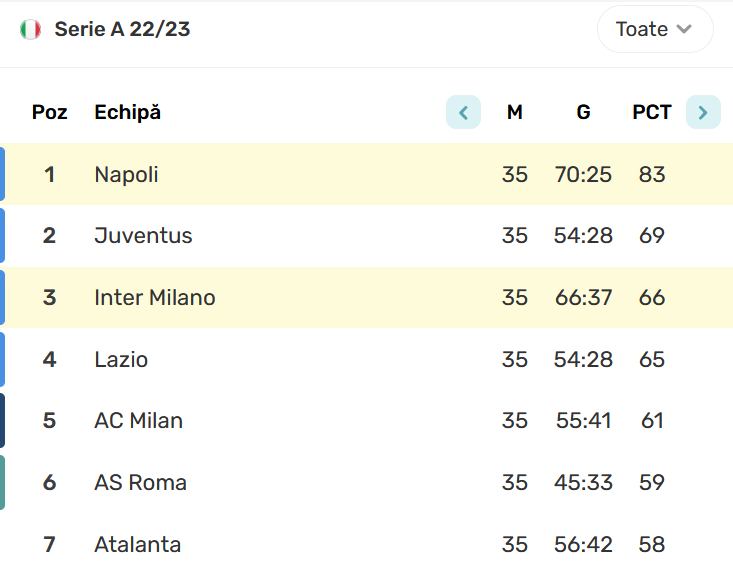Click the M matches column header
Screen dimensions: 733x583
[515, 112]
